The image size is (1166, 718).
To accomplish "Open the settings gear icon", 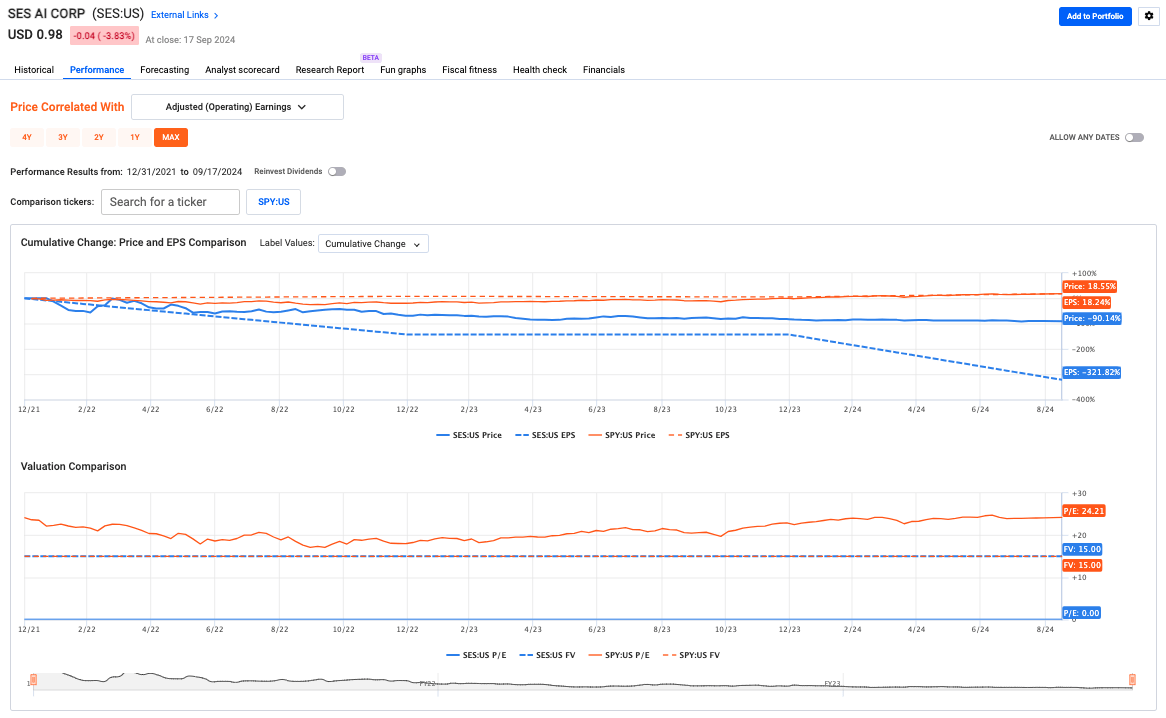I will click(x=1148, y=16).
